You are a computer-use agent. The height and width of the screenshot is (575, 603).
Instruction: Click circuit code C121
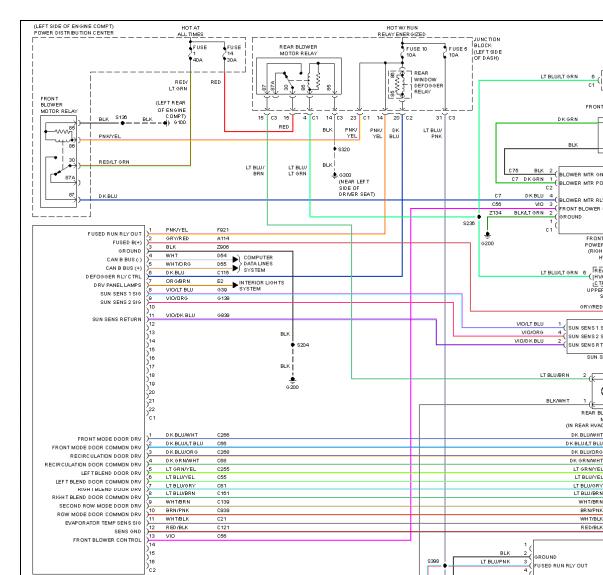pos(223,528)
